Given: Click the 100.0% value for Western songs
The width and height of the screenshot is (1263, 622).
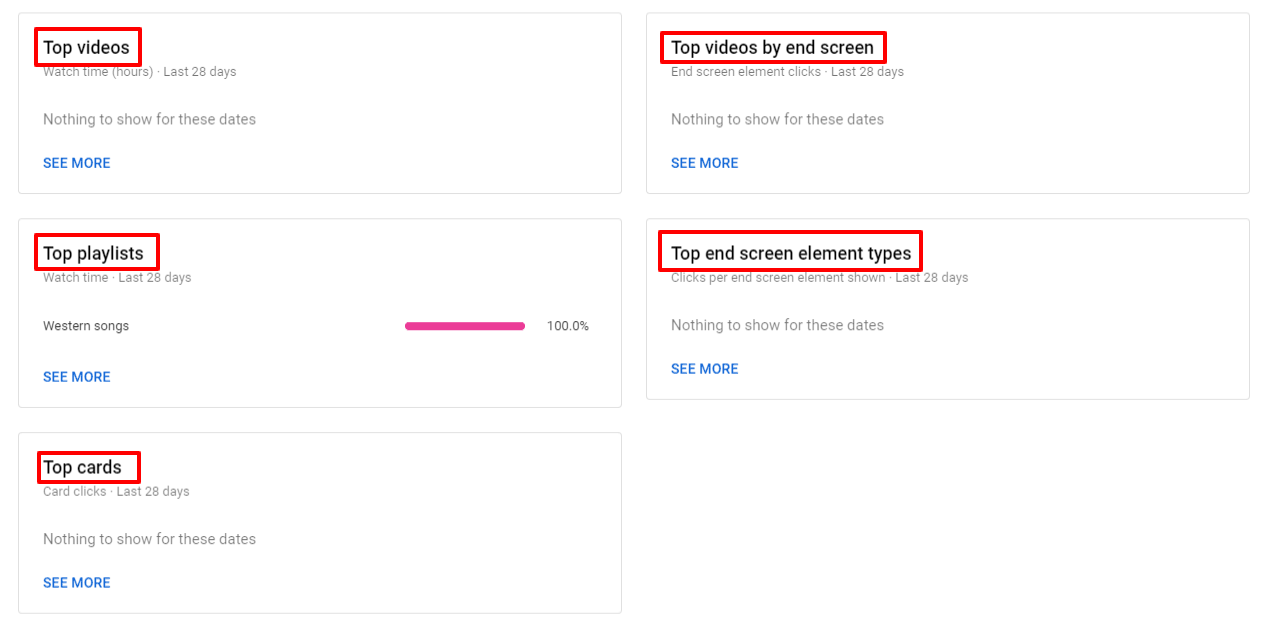Looking at the screenshot, I should [x=567, y=326].
